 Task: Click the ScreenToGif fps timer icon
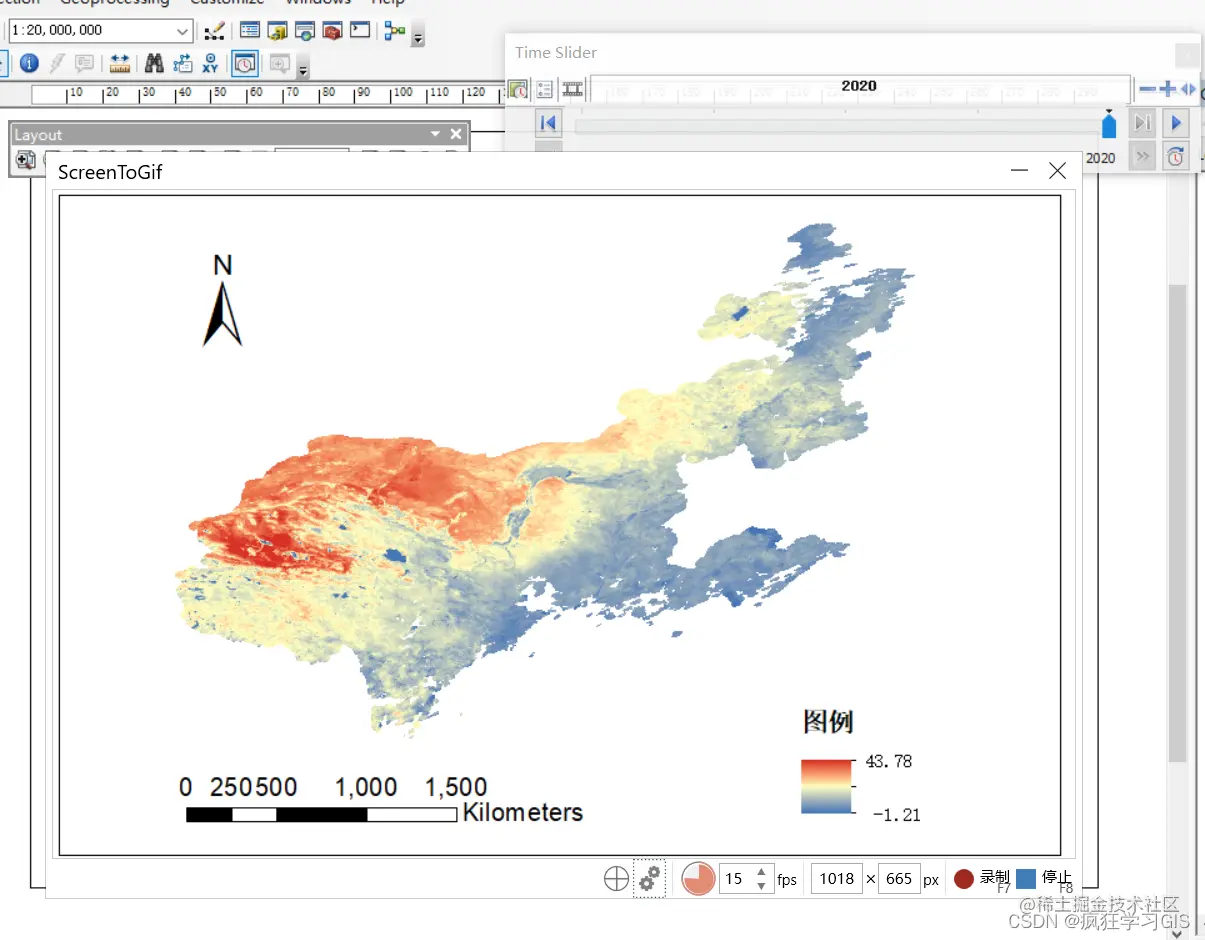coord(698,879)
